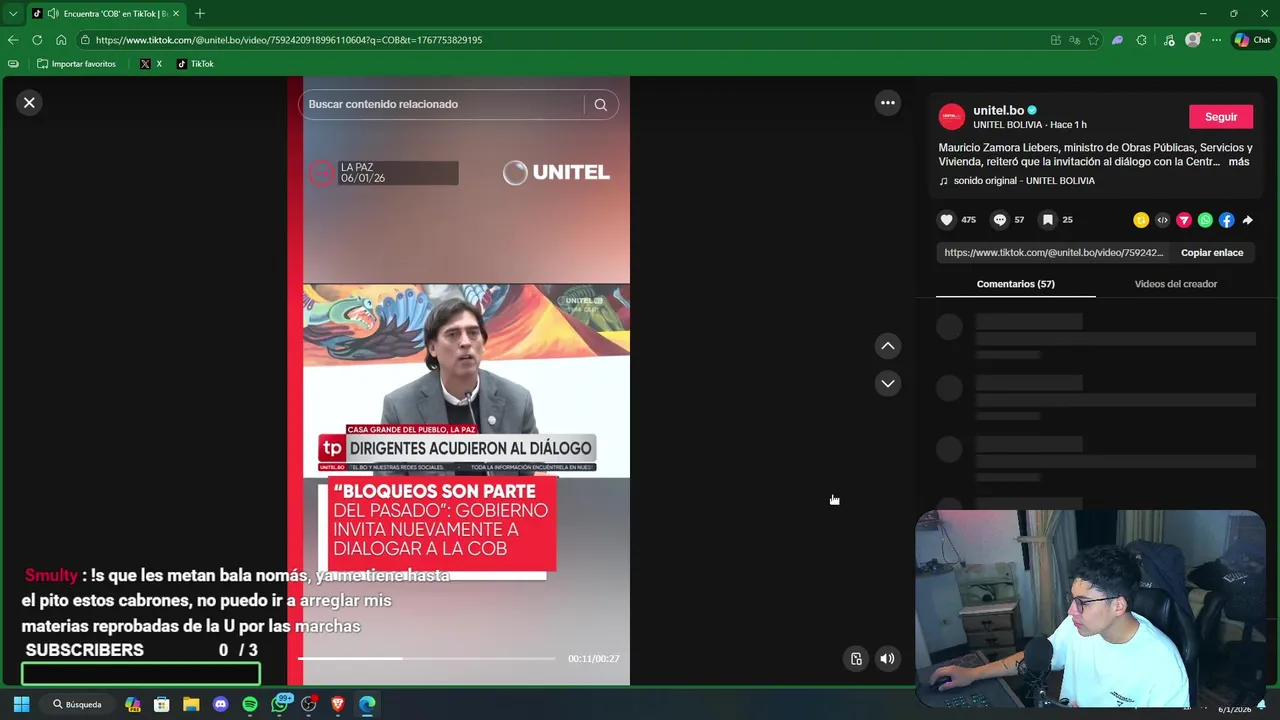Open the unitel.bo username link

point(998,110)
